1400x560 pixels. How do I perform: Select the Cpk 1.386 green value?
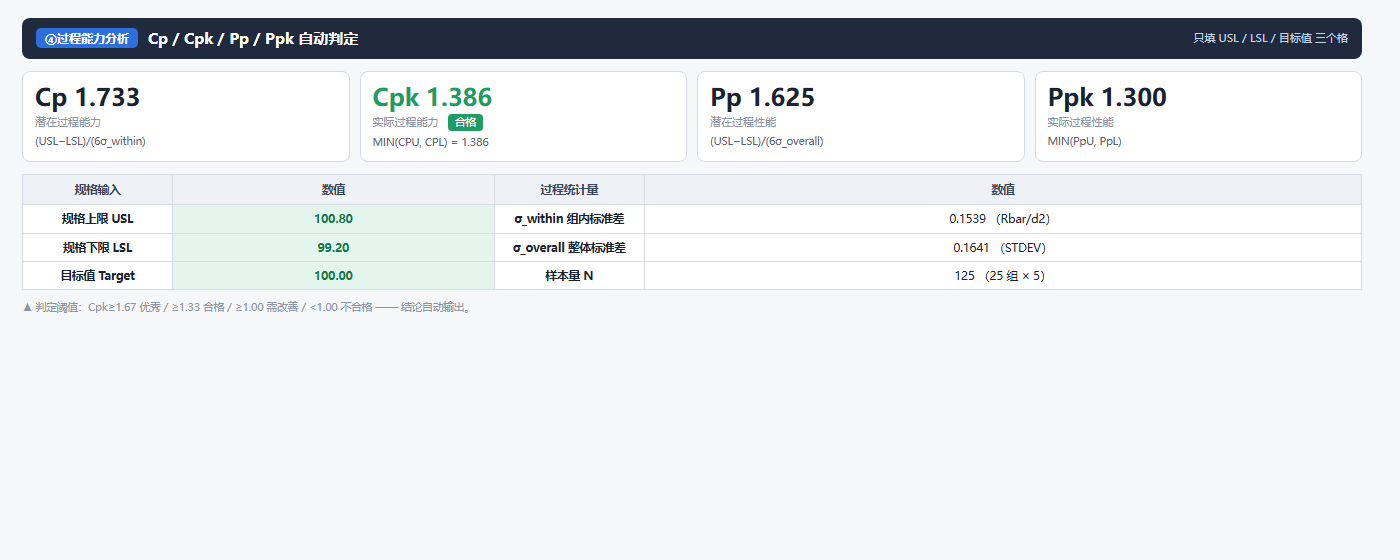click(x=432, y=97)
